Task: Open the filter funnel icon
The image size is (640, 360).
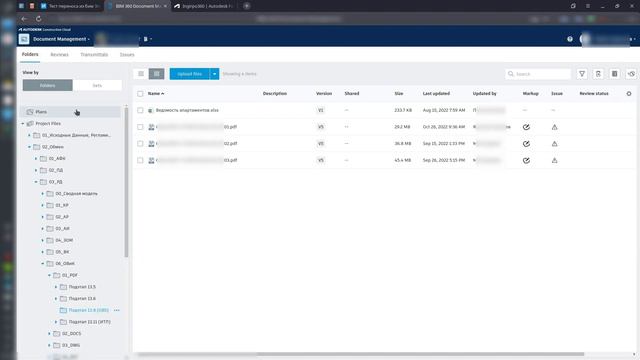Action: pyautogui.click(x=582, y=74)
